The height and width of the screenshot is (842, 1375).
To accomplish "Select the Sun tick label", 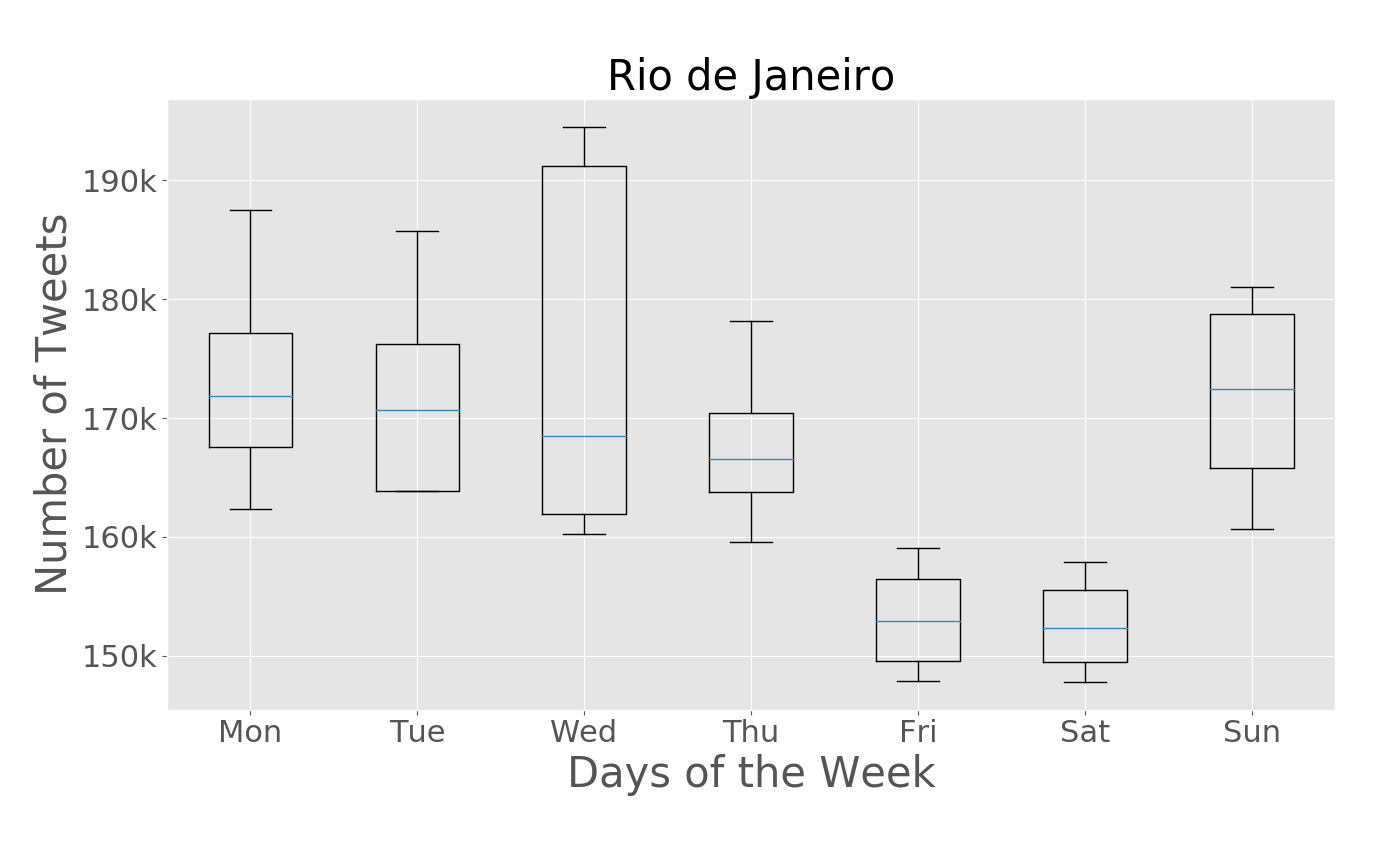I will [1251, 732].
